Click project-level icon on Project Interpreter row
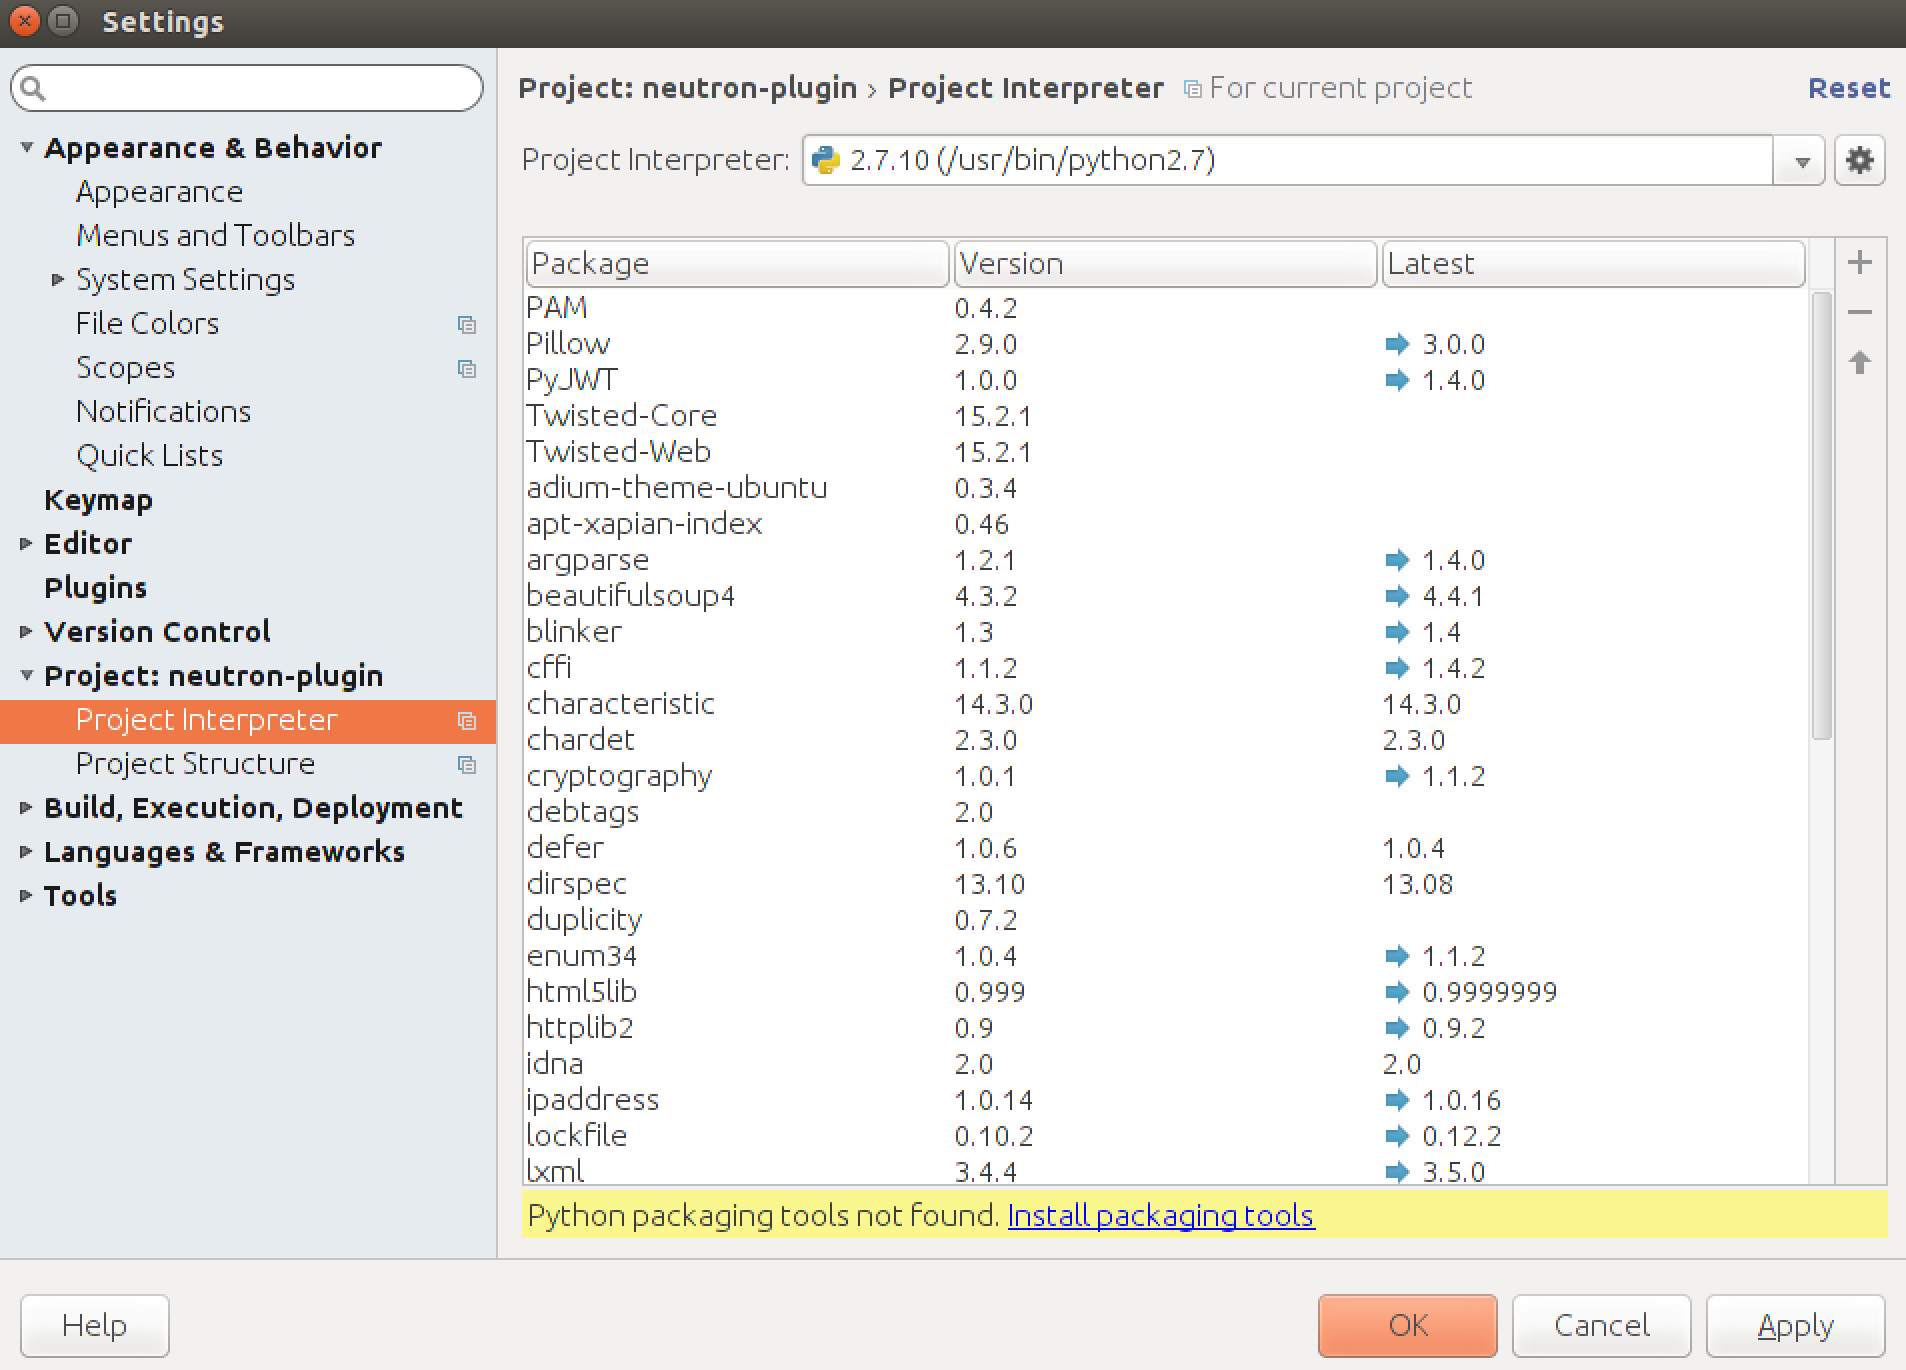 (467, 720)
